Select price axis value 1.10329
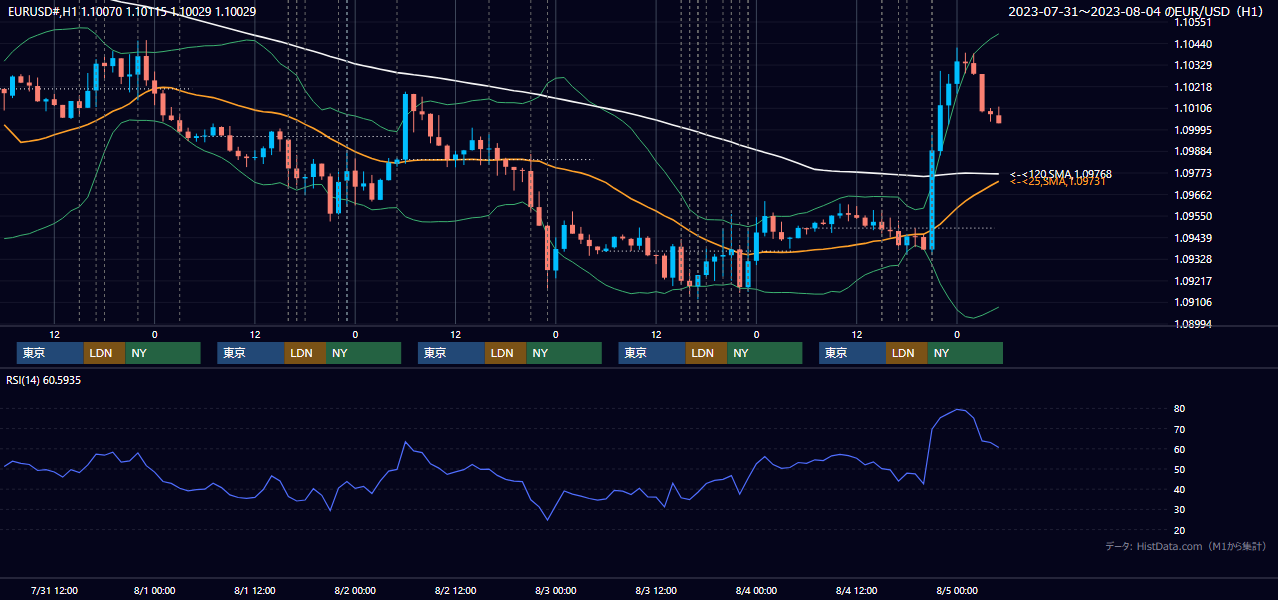Image resolution: width=1278 pixels, height=600 pixels. 1193,65
